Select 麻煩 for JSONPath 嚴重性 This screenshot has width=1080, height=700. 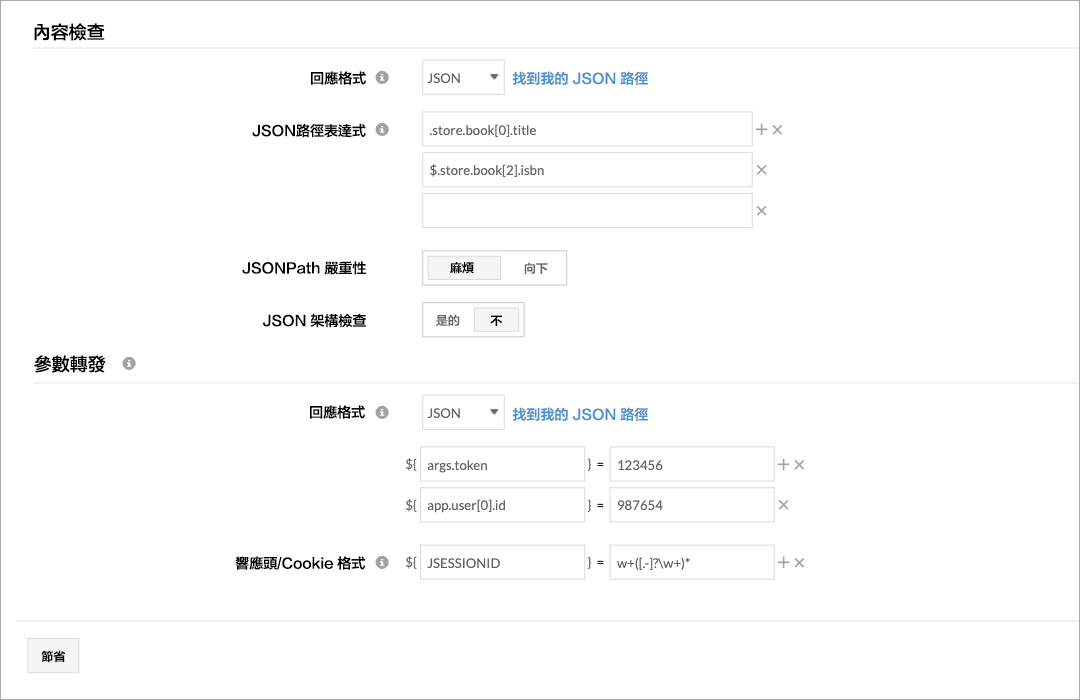[463, 268]
